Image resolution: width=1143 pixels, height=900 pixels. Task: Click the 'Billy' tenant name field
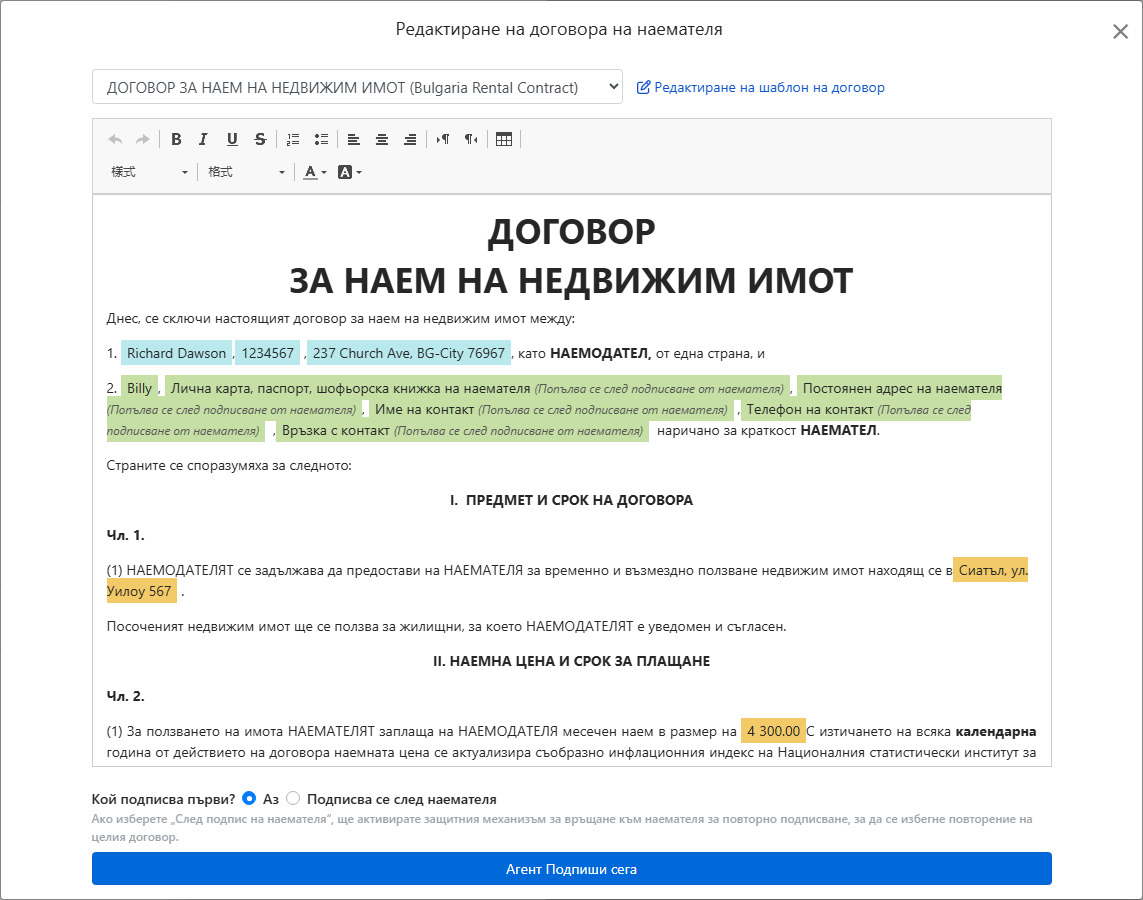(x=139, y=388)
